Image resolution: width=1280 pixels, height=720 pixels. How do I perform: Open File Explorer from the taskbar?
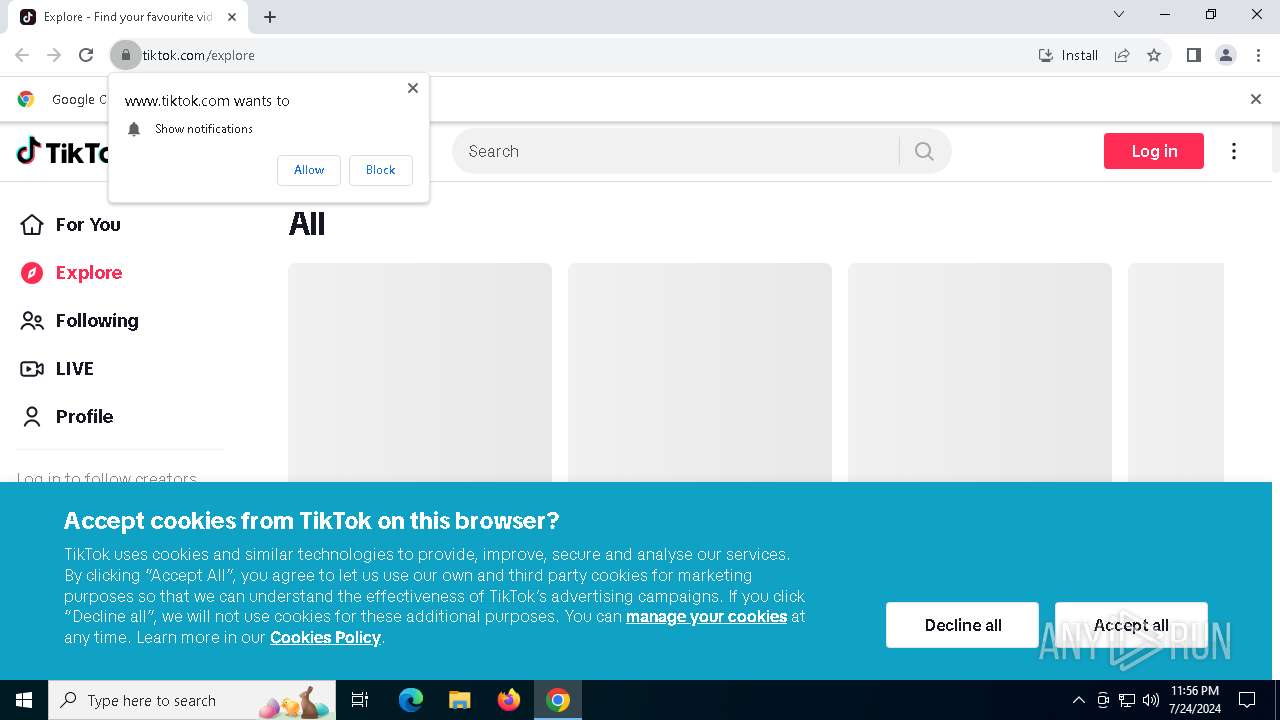[460, 700]
